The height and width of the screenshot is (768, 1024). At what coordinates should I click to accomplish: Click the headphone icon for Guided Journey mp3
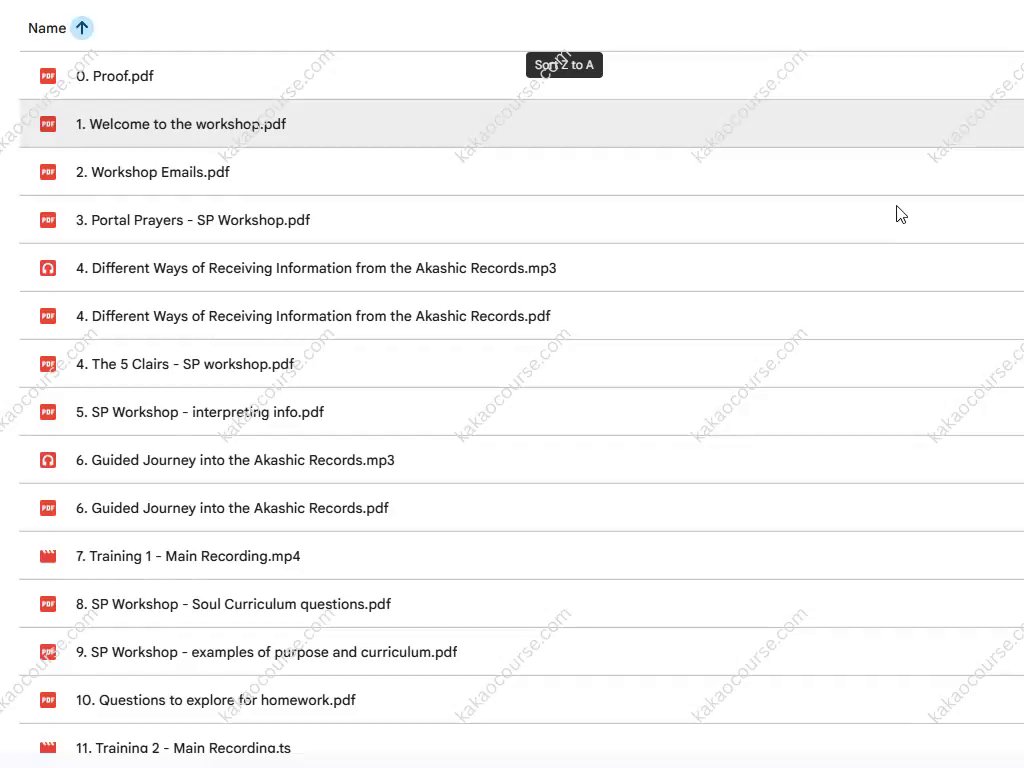coord(48,460)
